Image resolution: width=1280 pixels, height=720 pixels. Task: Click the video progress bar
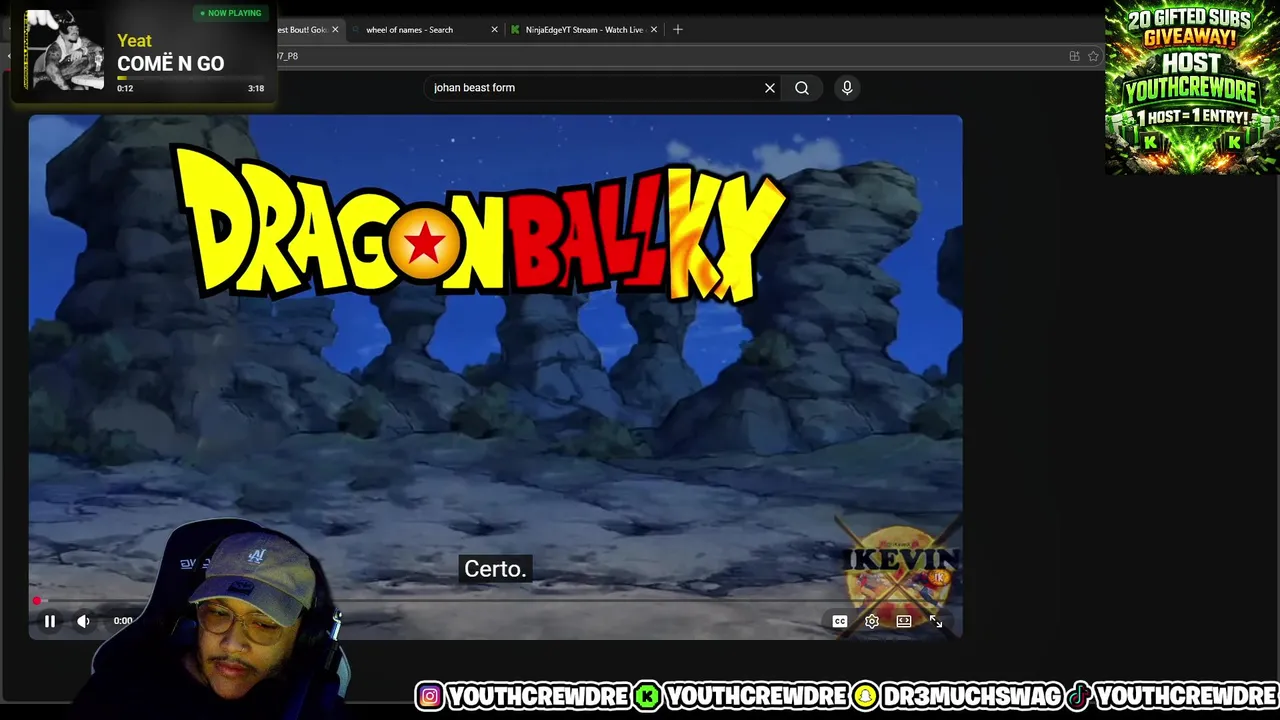pyautogui.click(x=495, y=601)
